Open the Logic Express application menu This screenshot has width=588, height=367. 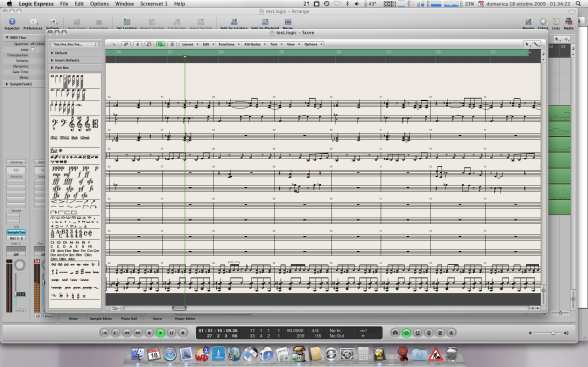[36, 4]
